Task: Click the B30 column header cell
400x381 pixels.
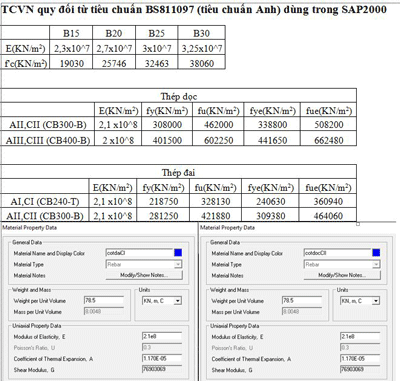Action: coord(201,33)
